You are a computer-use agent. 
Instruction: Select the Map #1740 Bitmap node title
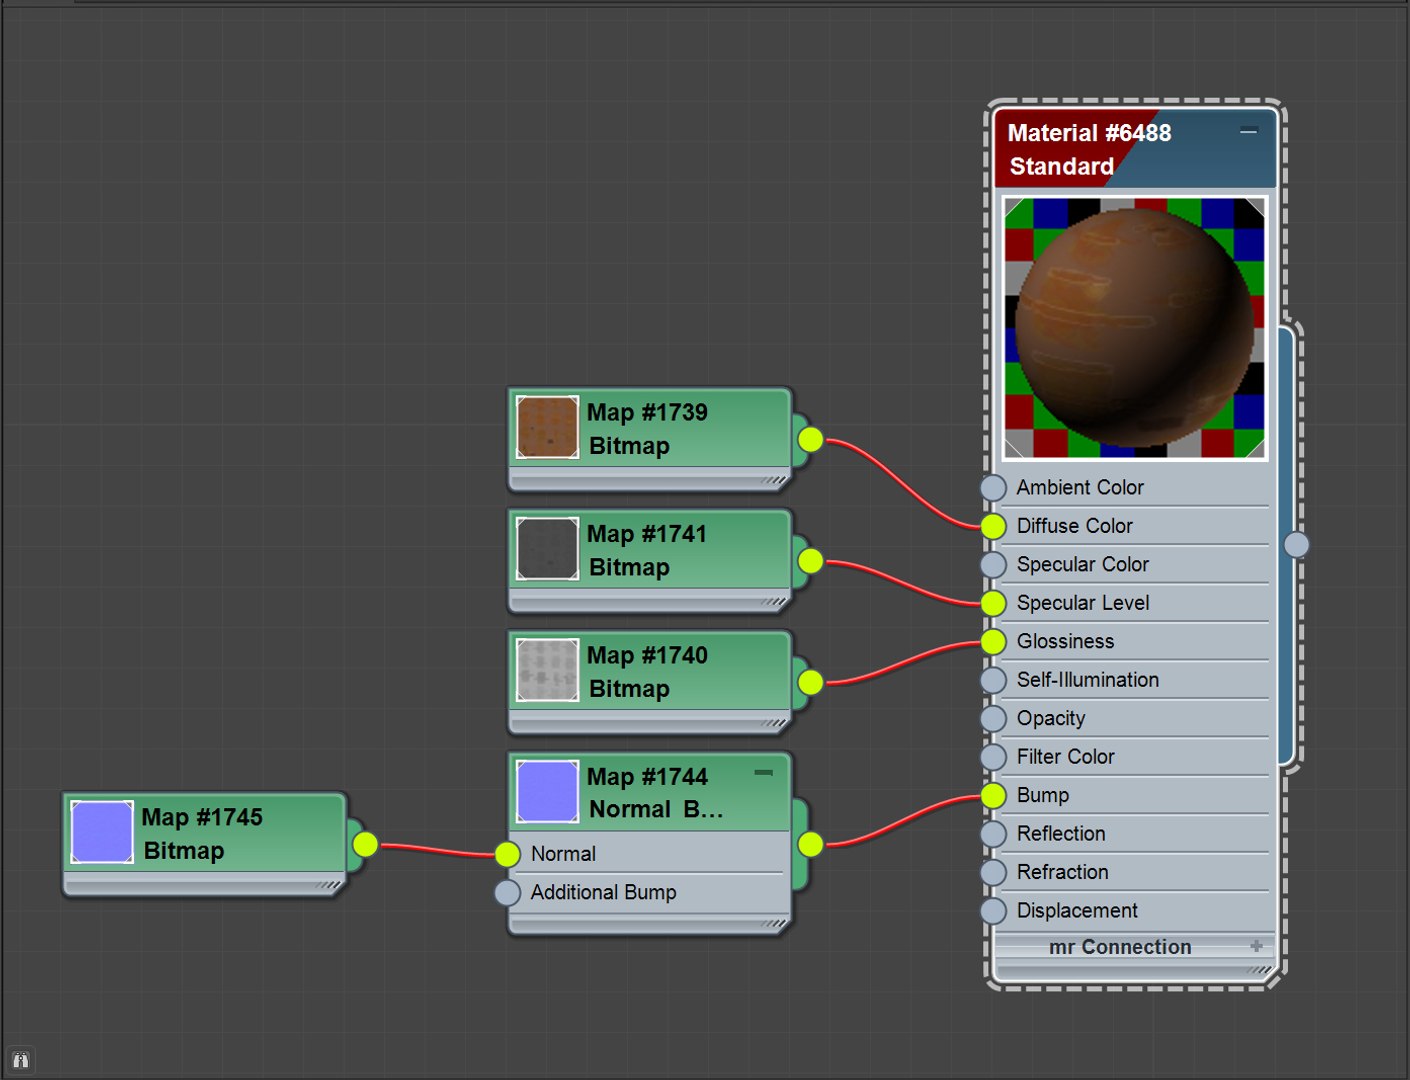[x=648, y=672]
